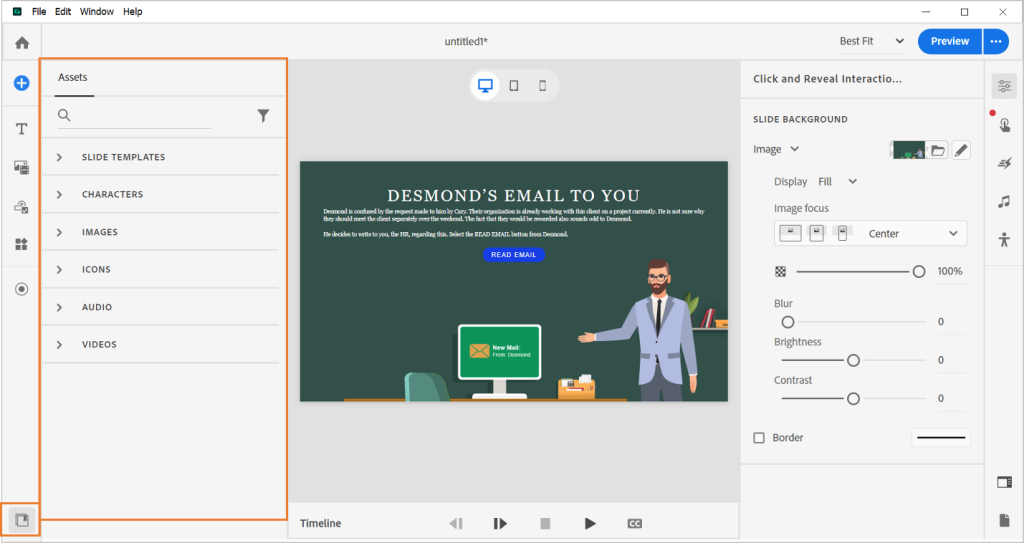The width and height of the screenshot is (1024, 543).
Task: Click the slide background image thumbnail
Action: pyautogui.click(x=908, y=150)
